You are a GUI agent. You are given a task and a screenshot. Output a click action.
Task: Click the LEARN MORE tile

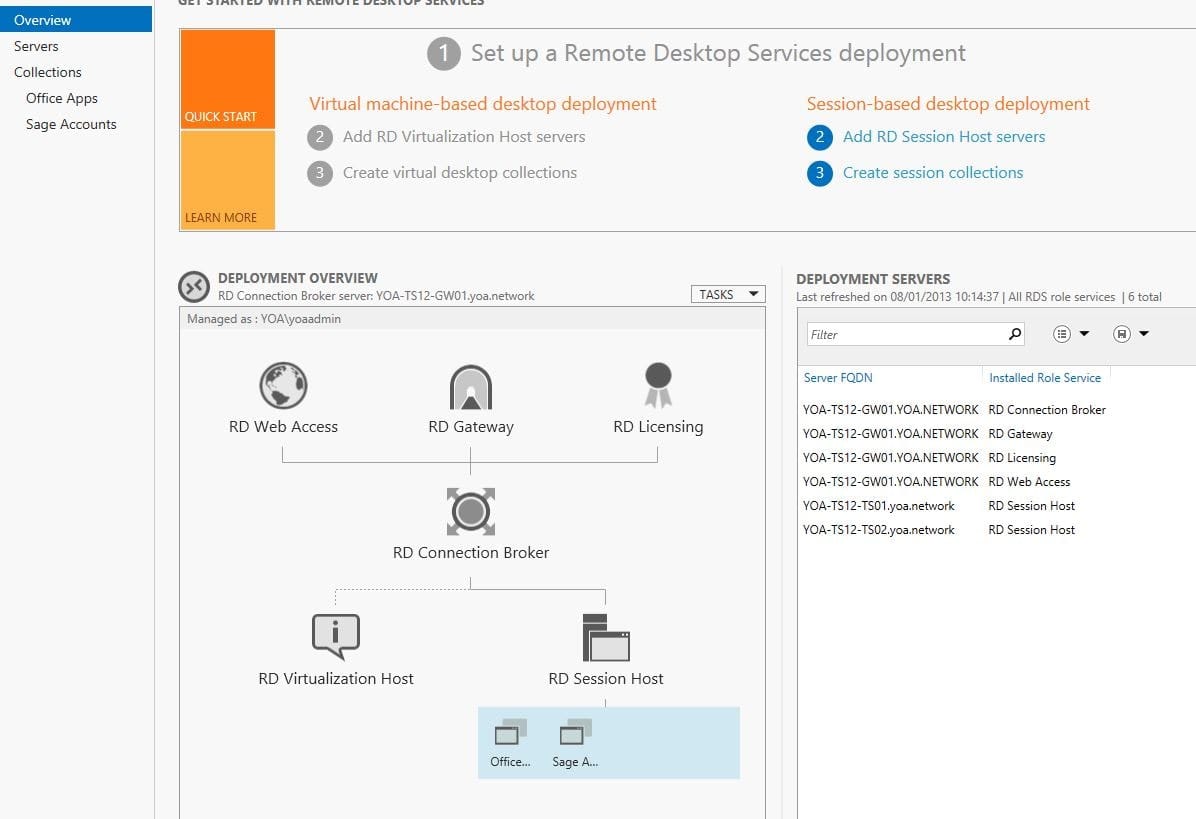click(x=227, y=180)
